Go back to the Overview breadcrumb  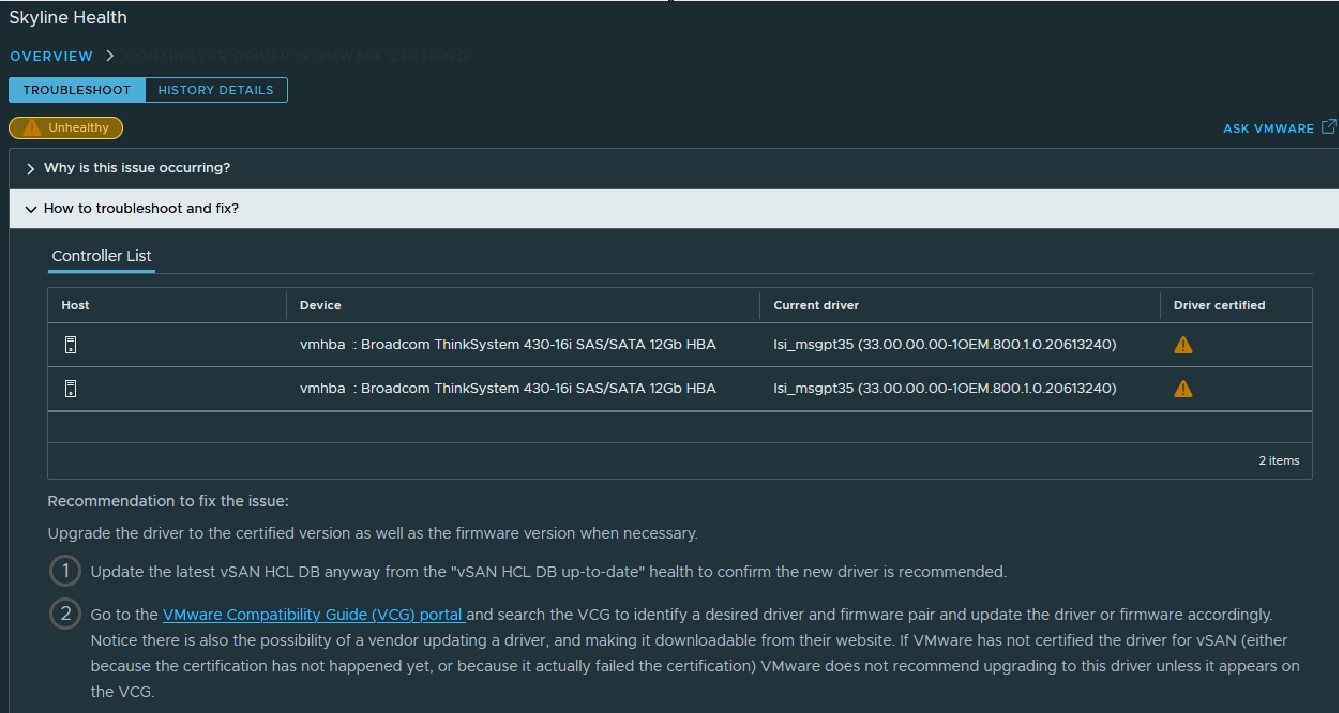51,56
